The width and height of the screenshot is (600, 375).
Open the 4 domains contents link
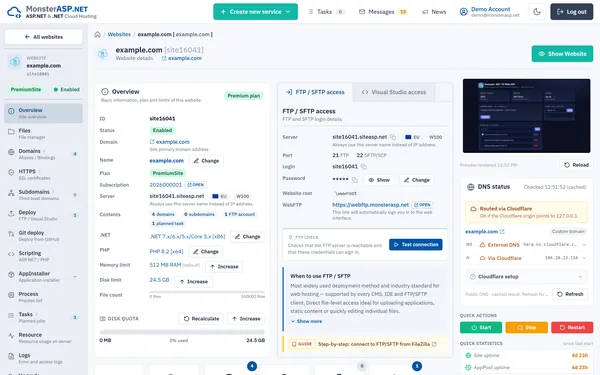coord(163,214)
